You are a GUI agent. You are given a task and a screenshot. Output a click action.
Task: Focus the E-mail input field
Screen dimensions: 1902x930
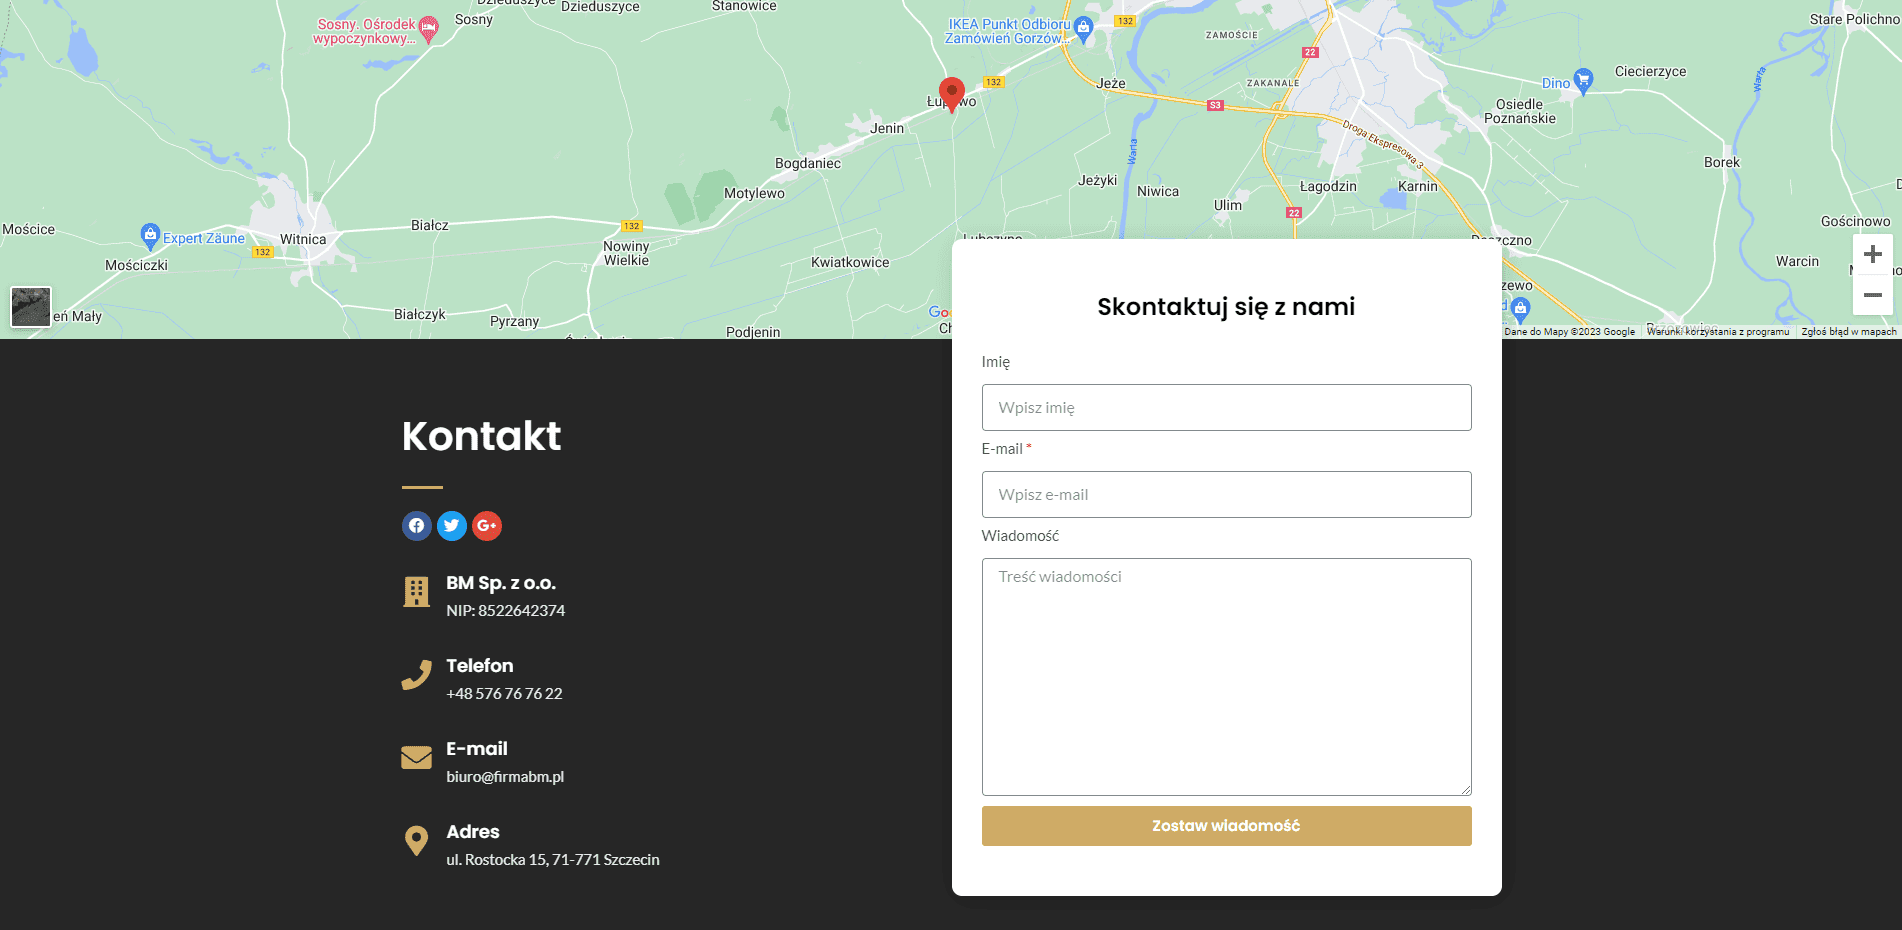tap(1226, 495)
